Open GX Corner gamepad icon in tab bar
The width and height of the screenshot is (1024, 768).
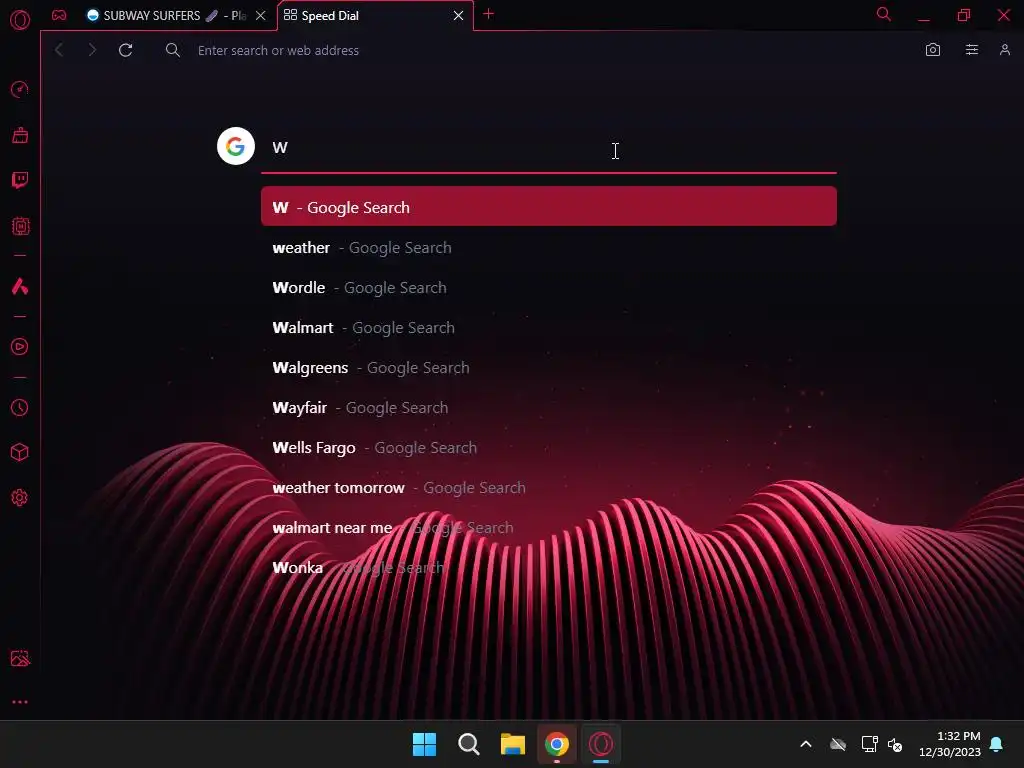tap(59, 15)
